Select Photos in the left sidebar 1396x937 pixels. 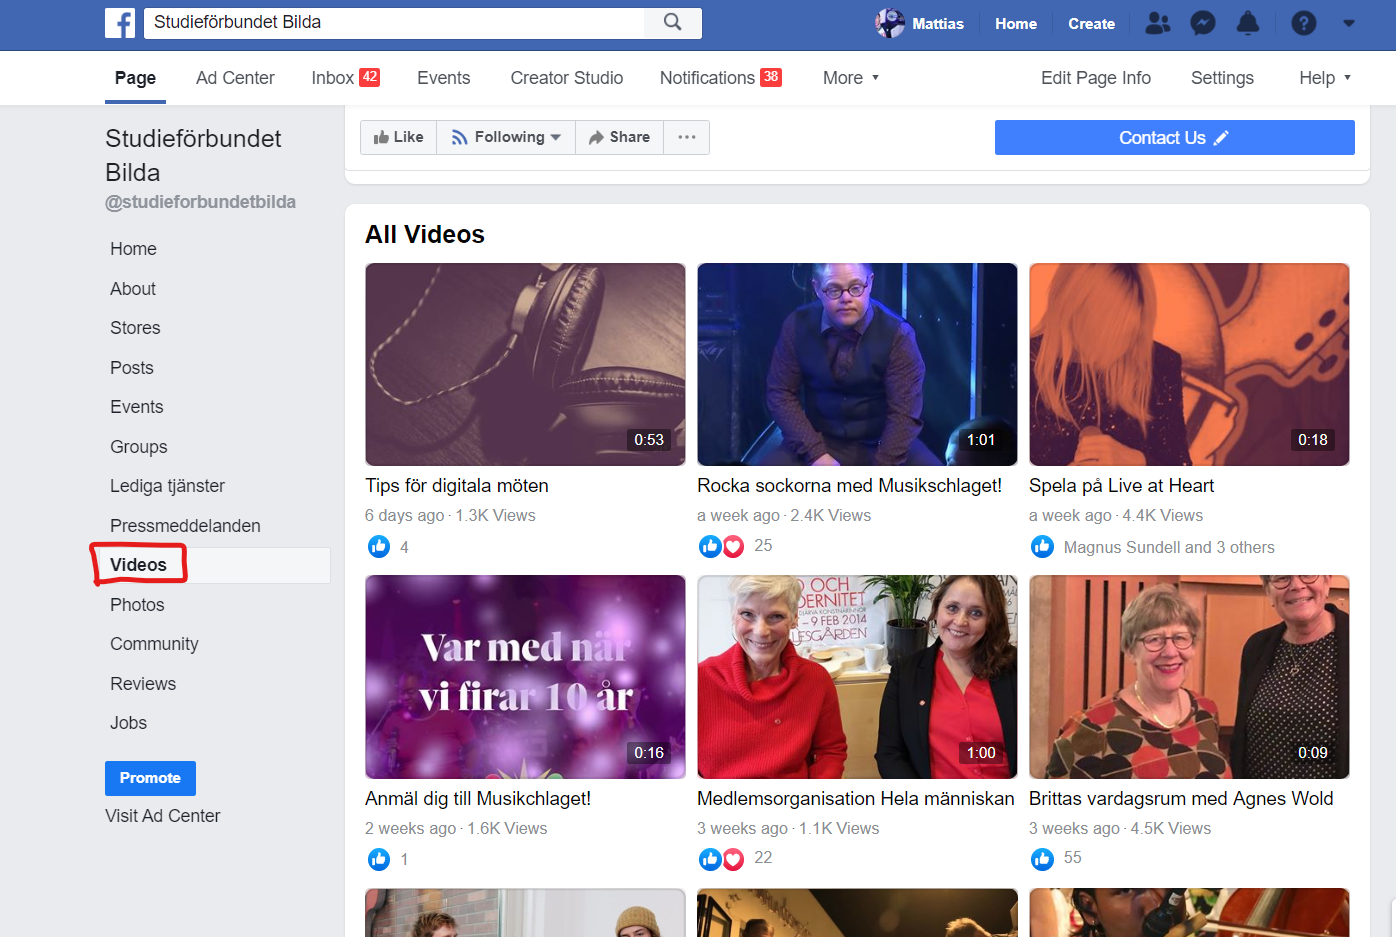pos(137,605)
